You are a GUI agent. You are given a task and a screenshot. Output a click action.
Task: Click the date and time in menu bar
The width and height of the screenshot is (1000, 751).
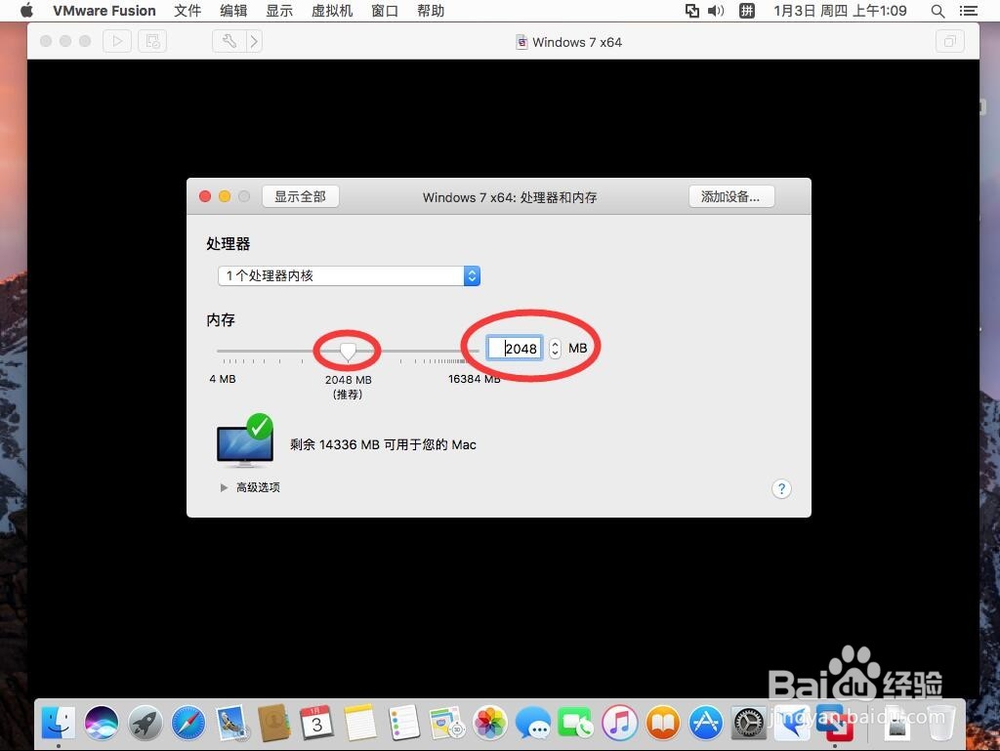click(840, 11)
